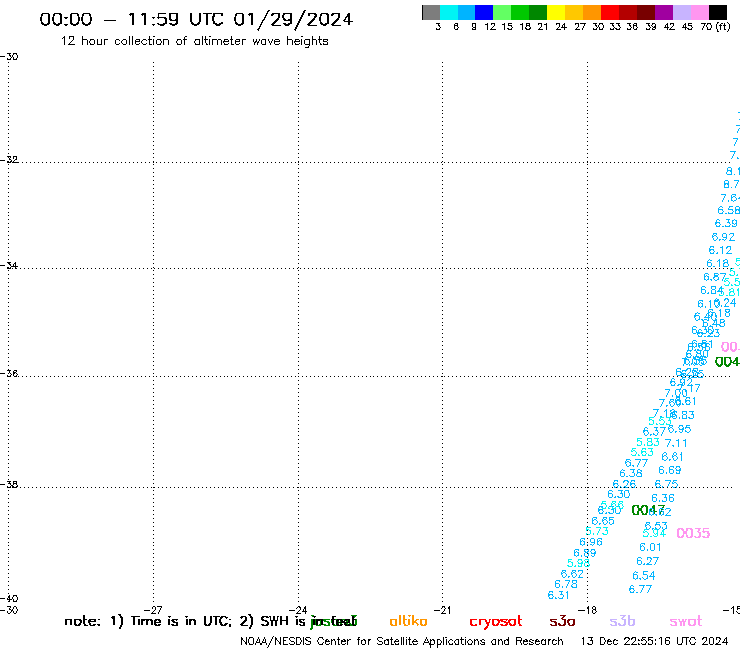The height and width of the screenshot is (650, 740).
Task: Click the pink pass time label '0035'
Action: coord(693,533)
